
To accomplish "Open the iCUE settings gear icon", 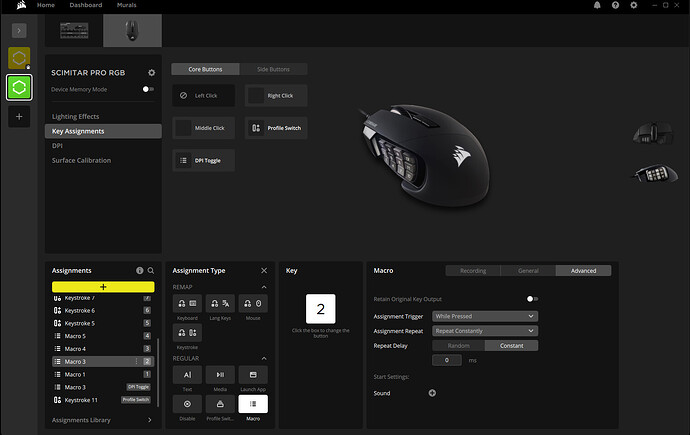I will (x=634, y=5).
